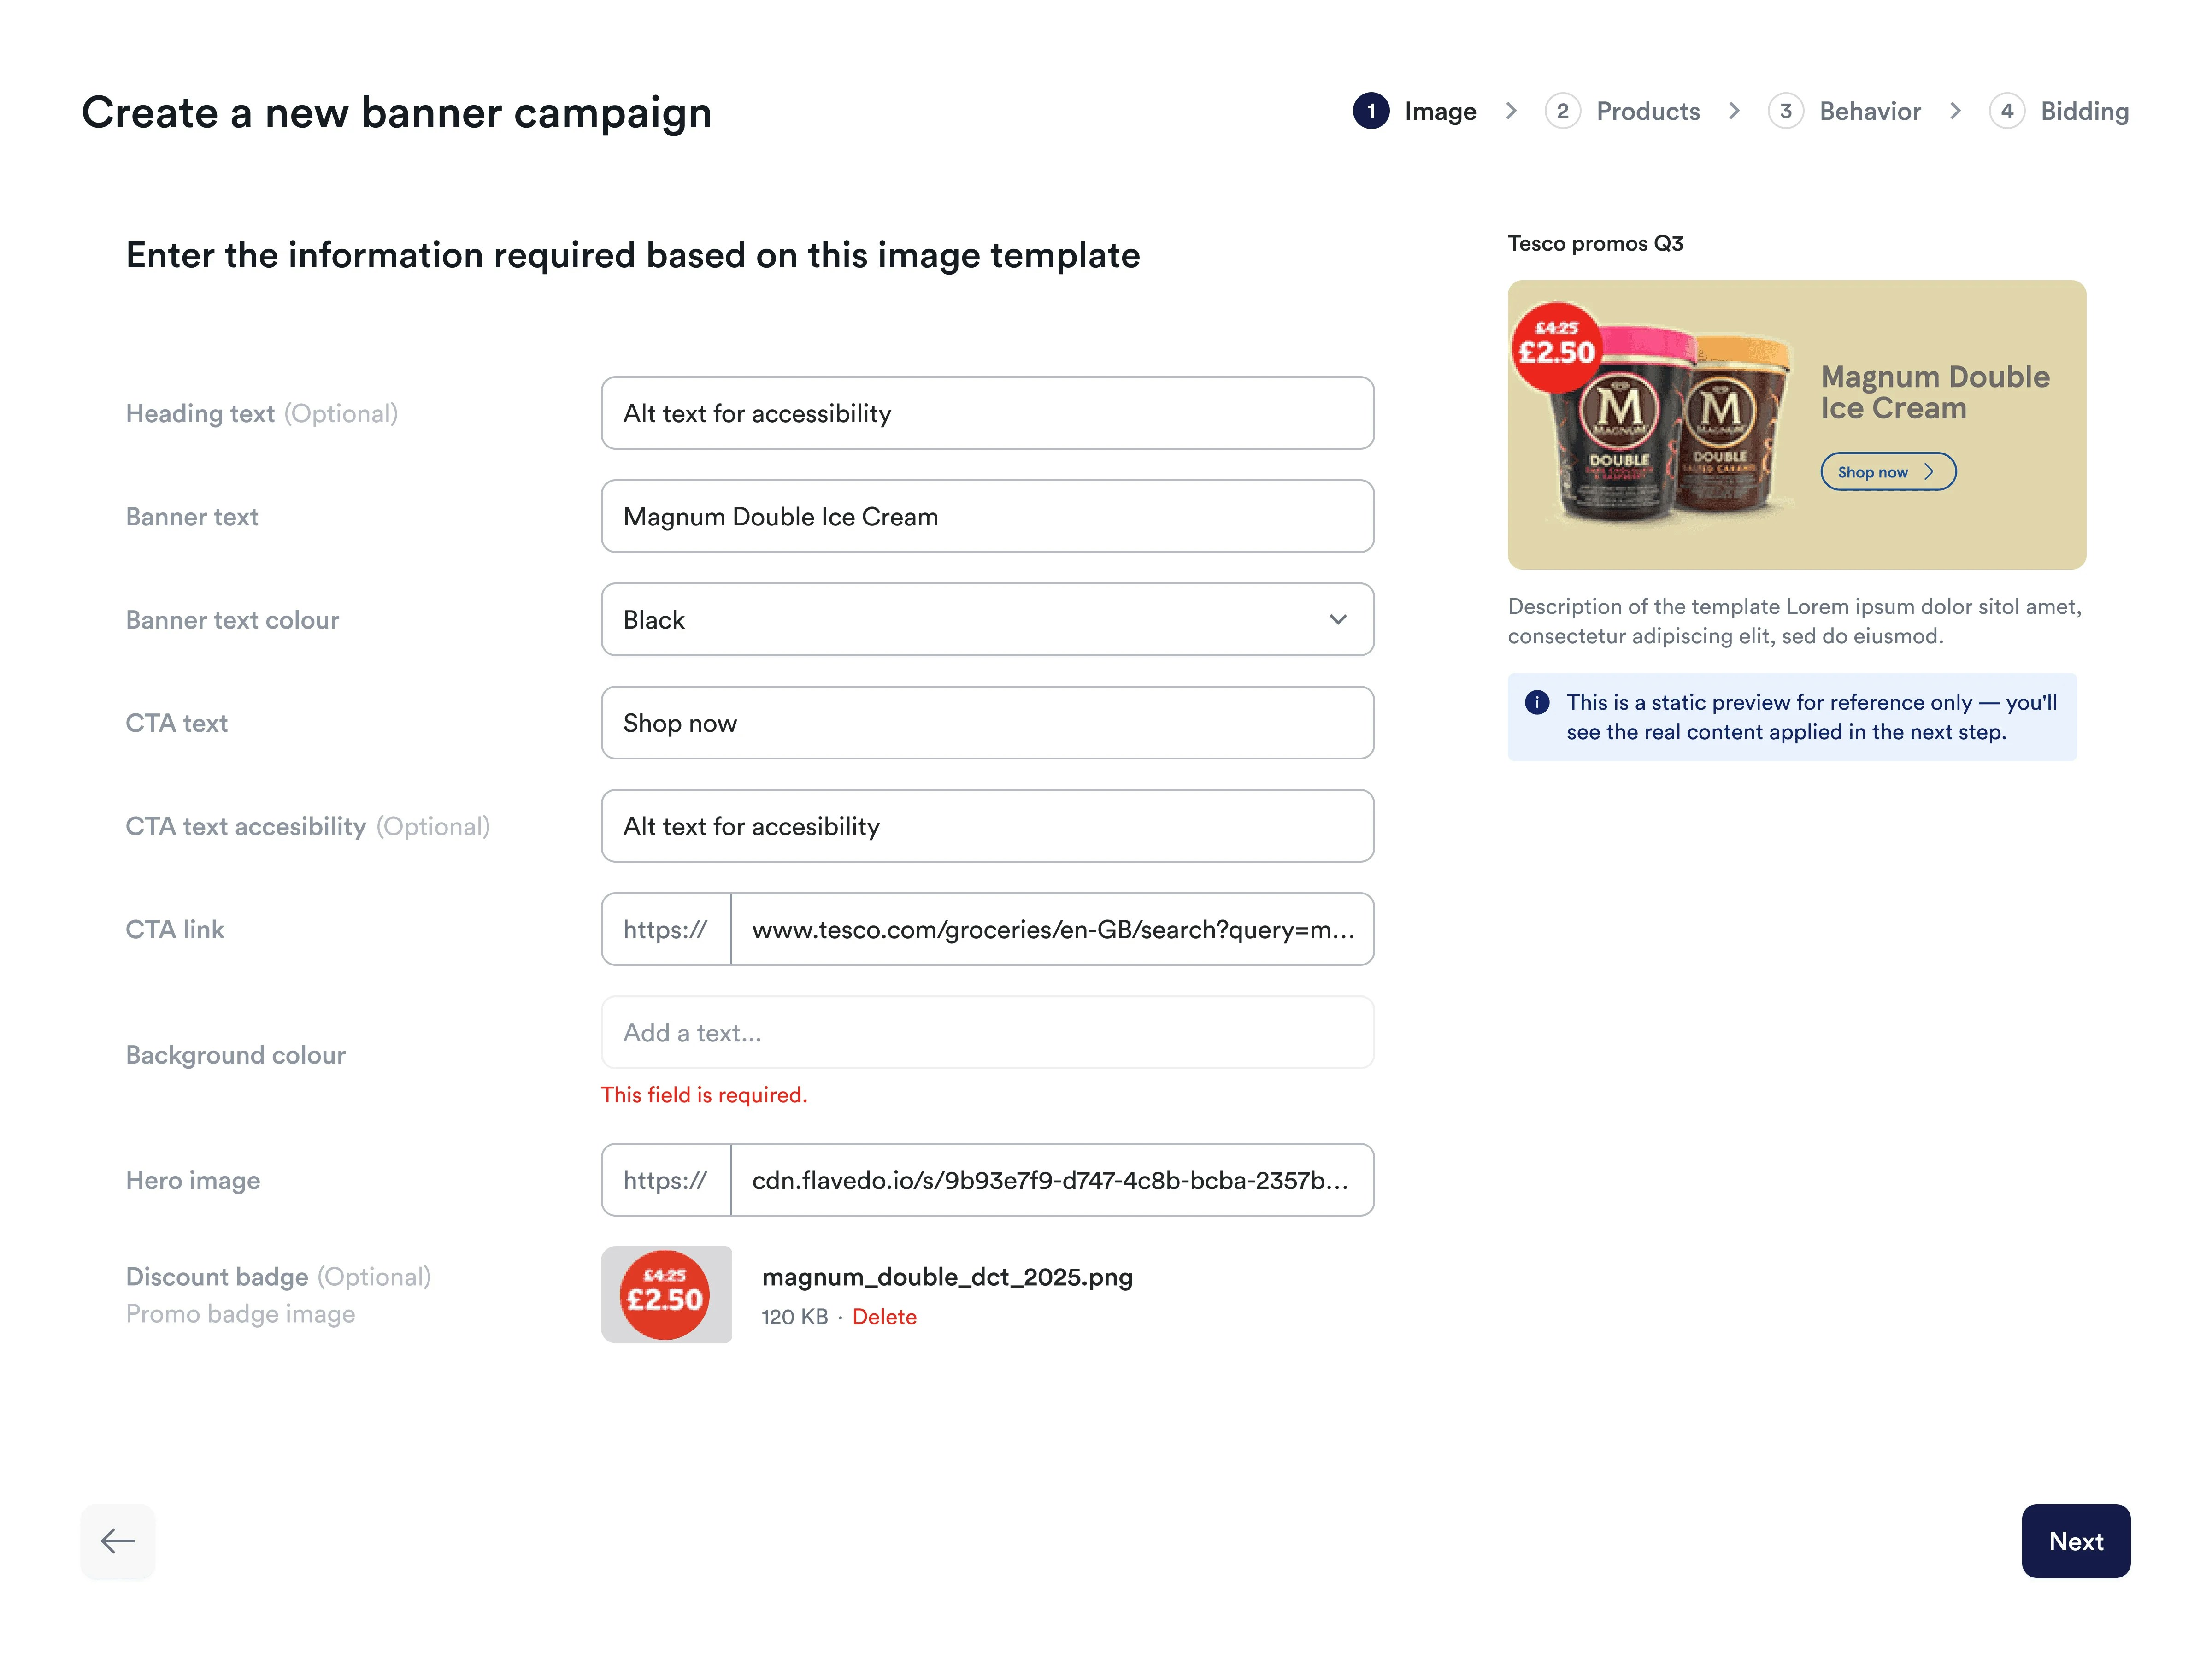This screenshot has width=2212, height=1659.
Task: Click the chevron between Image and Products steps
Action: coord(1512,111)
